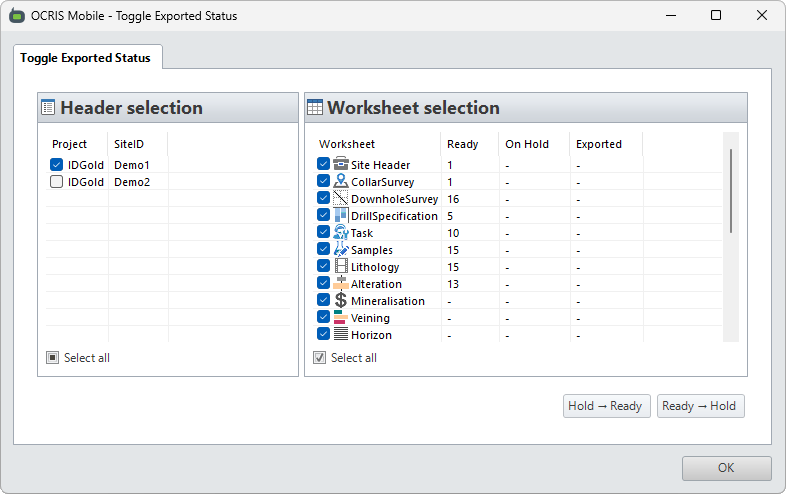
Task: Check the IDGold Demo2 row checkbox
Action: pos(57,182)
